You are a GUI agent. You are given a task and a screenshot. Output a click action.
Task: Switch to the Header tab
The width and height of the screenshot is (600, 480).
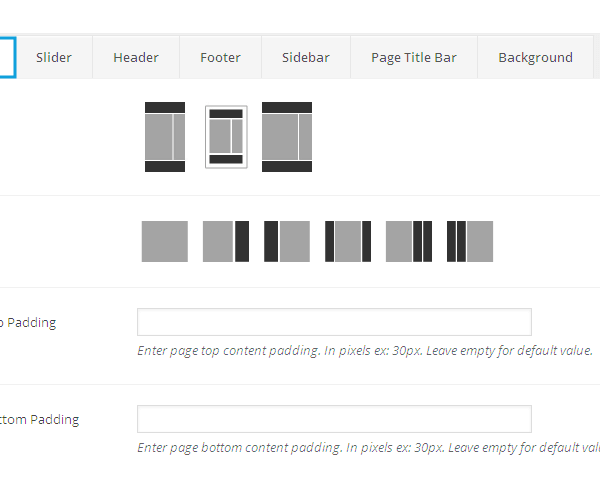click(x=136, y=57)
